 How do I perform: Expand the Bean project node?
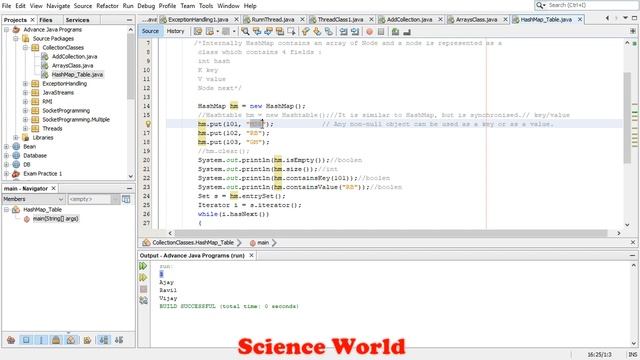7,147
